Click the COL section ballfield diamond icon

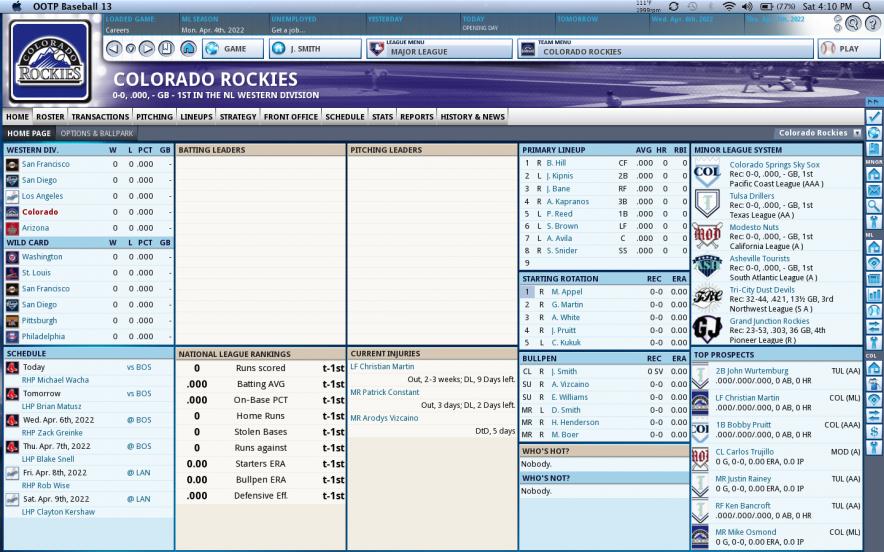coord(873,400)
